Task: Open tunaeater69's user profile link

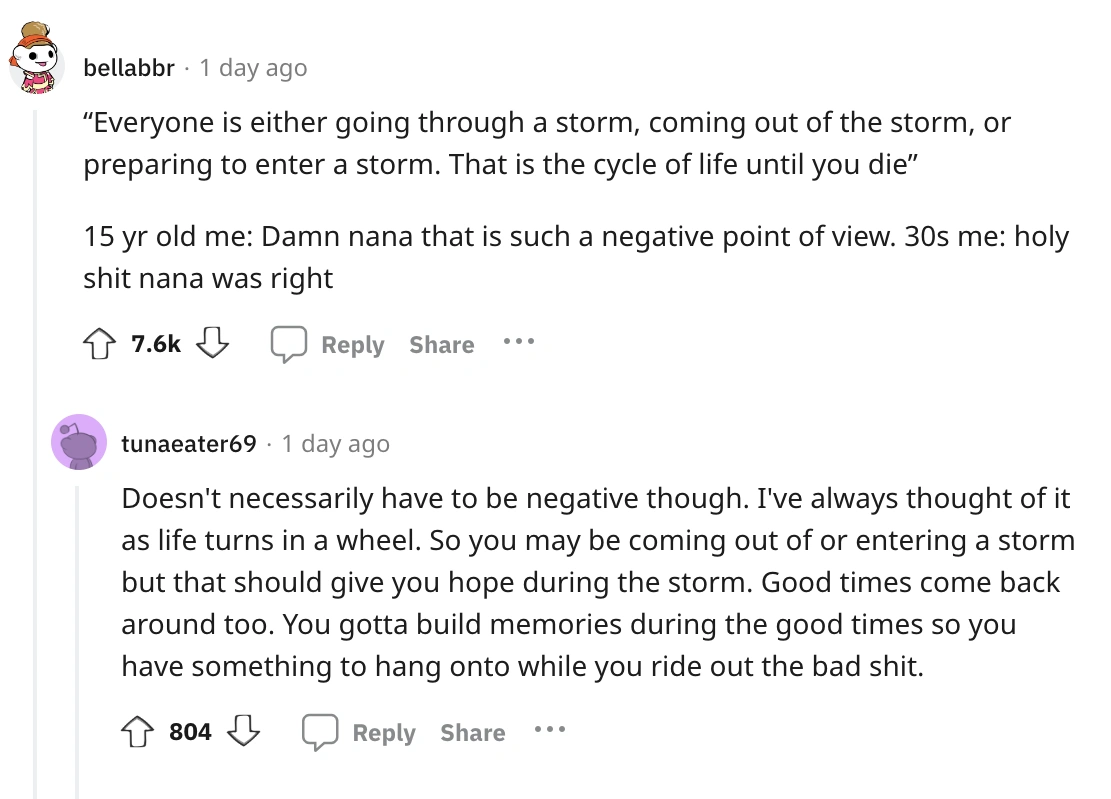Action: click(189, 443)
